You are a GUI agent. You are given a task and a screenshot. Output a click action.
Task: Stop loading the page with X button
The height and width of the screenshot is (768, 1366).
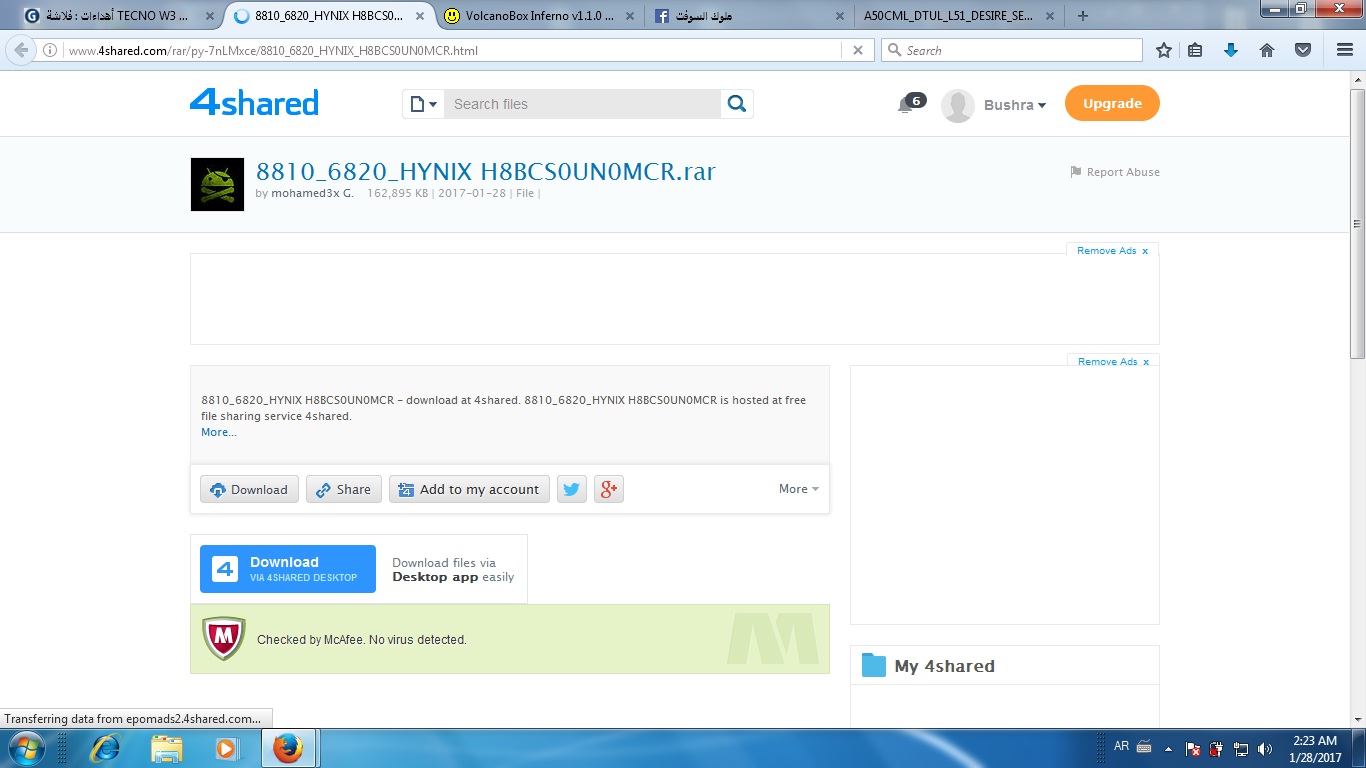pos(857,50)
